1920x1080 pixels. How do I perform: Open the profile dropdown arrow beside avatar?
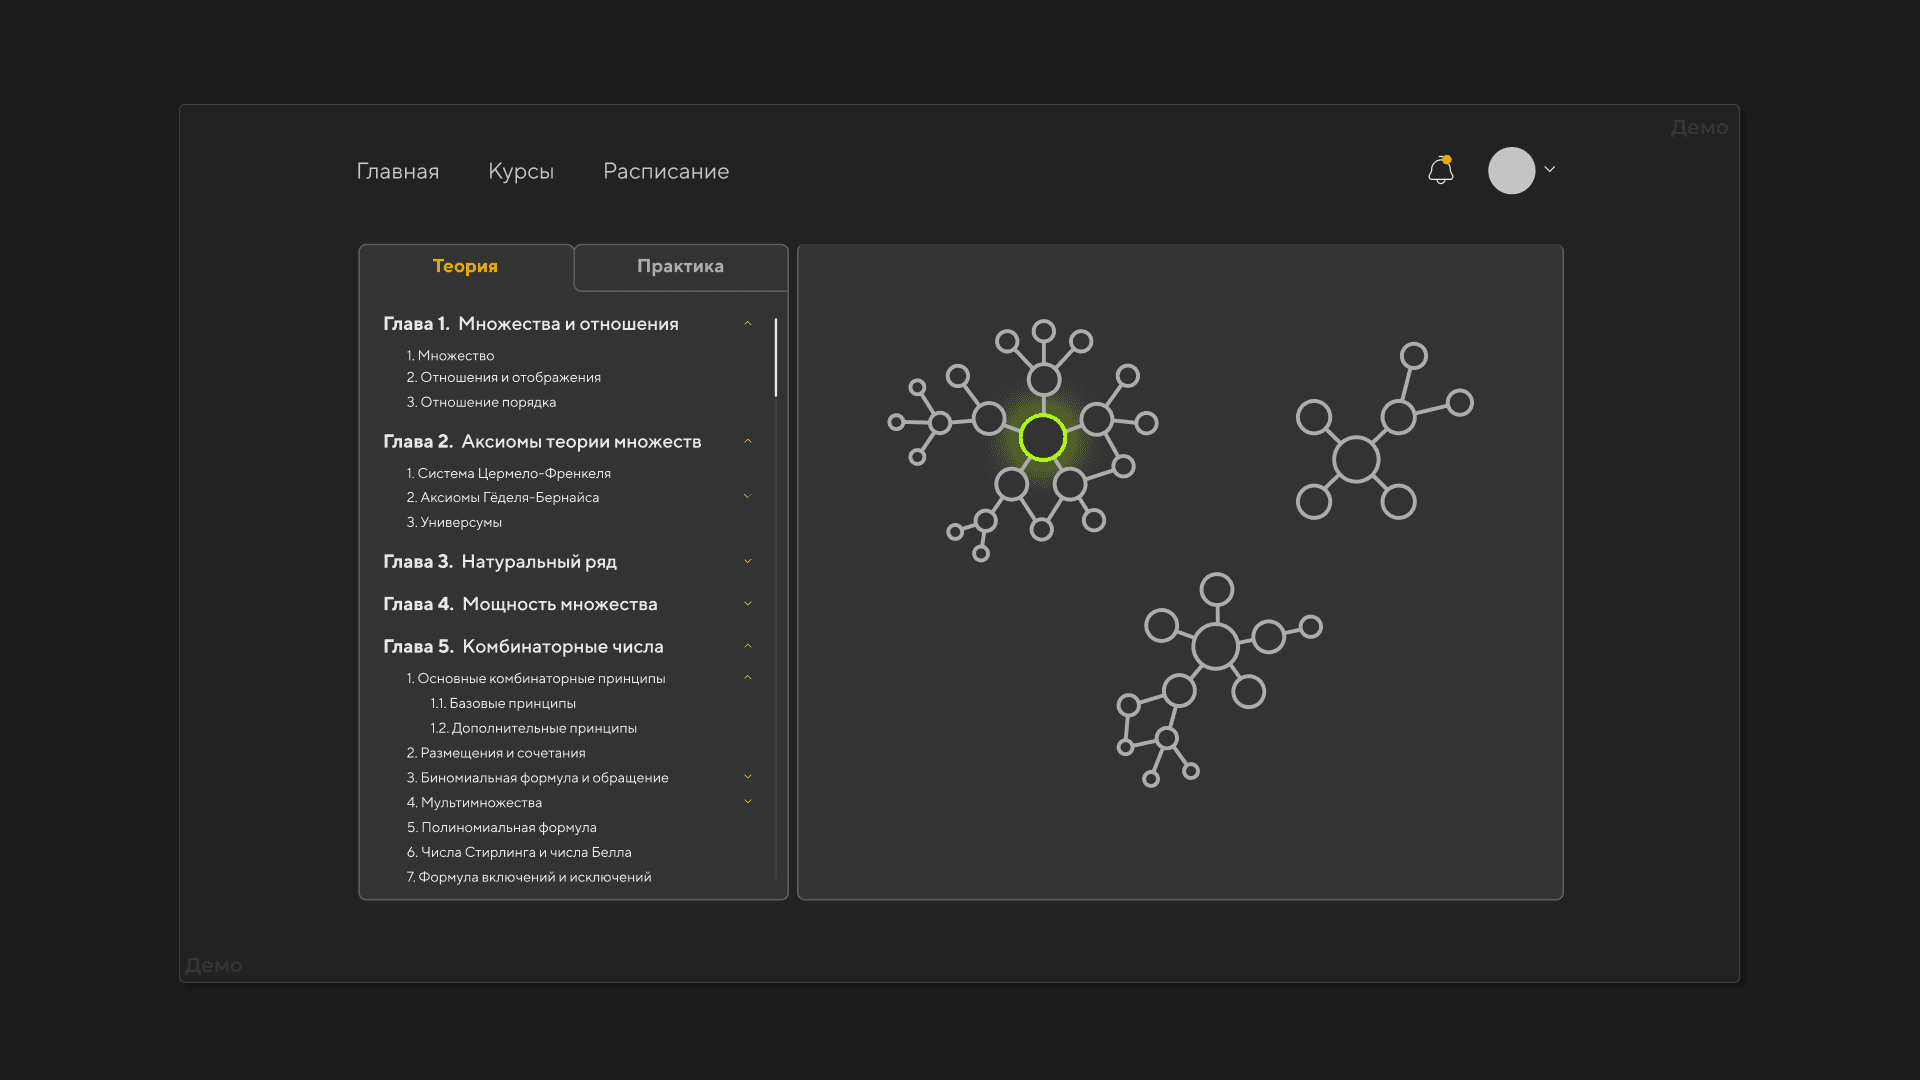1550,169
